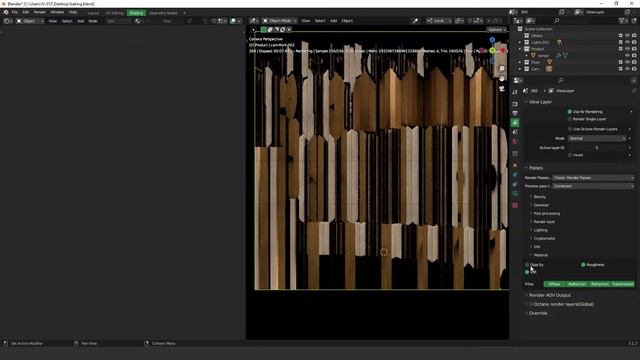
Task: Open Preview pass Combined dropdown
Action: (x=593, y=186)
